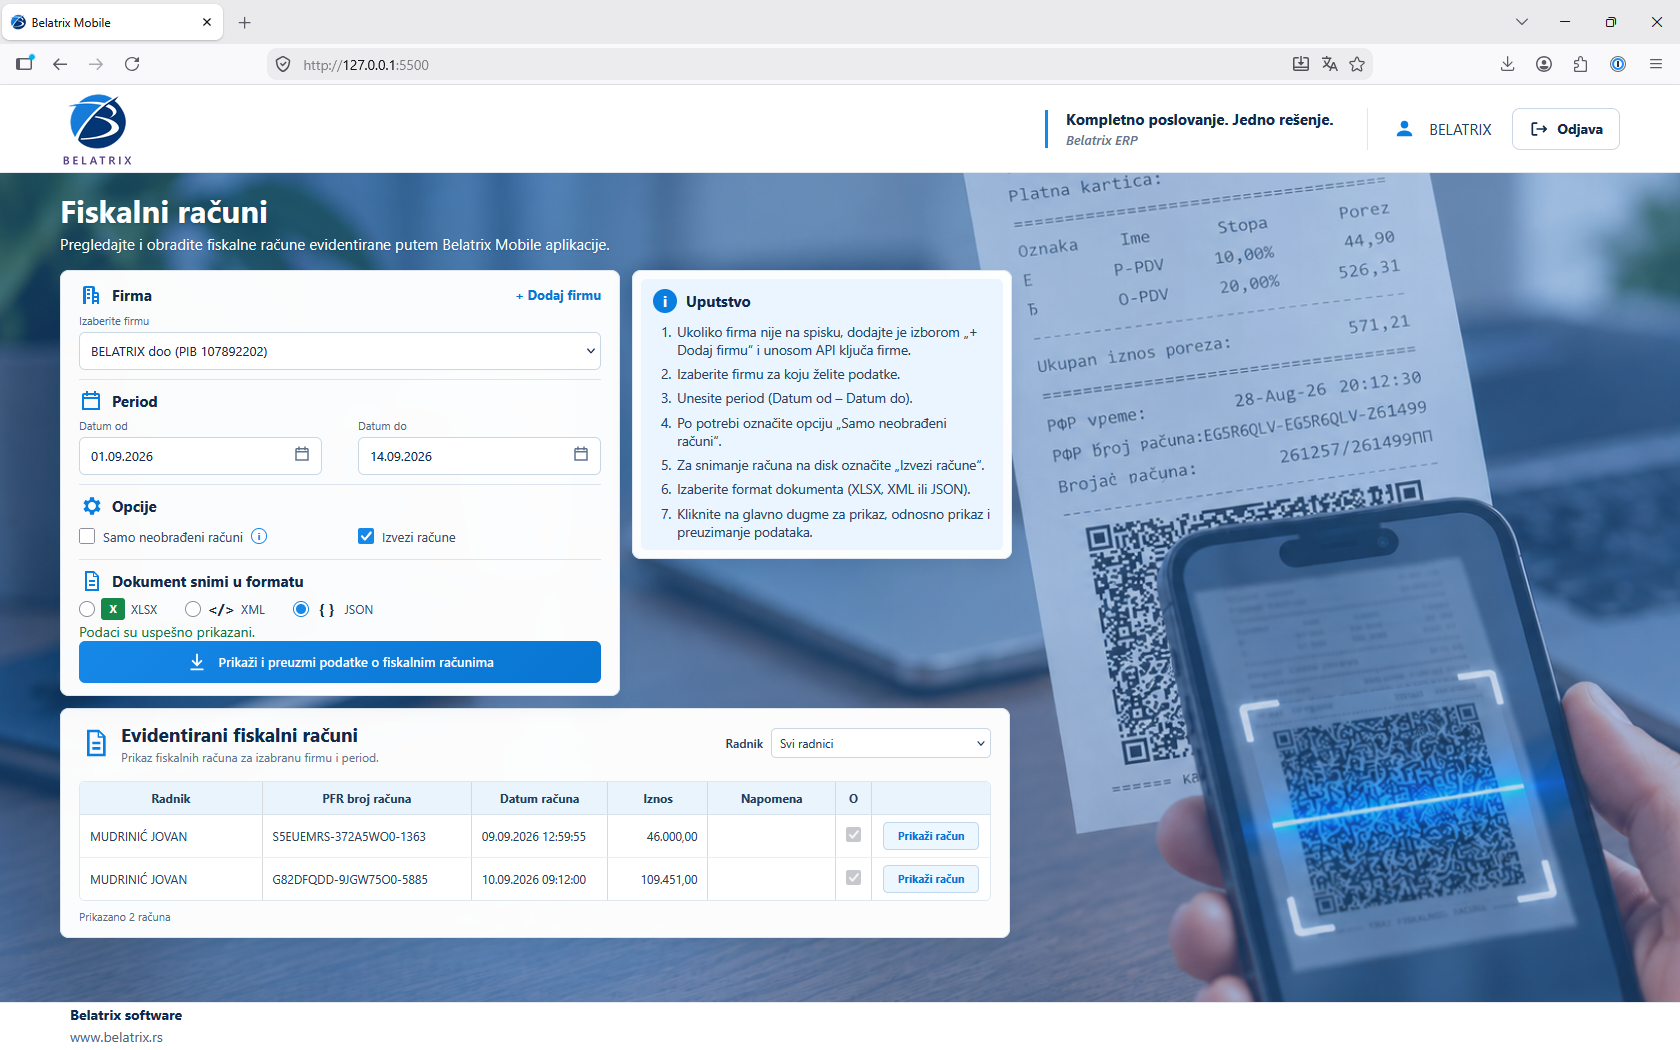
Task: Click the Firefox View icon
Action: coord(25,64)
